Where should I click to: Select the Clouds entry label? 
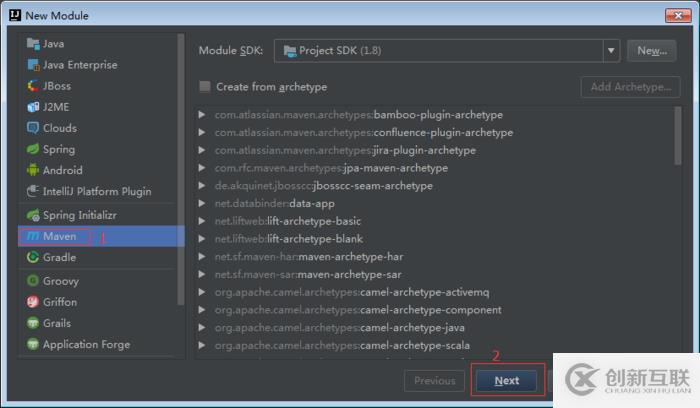60,128
